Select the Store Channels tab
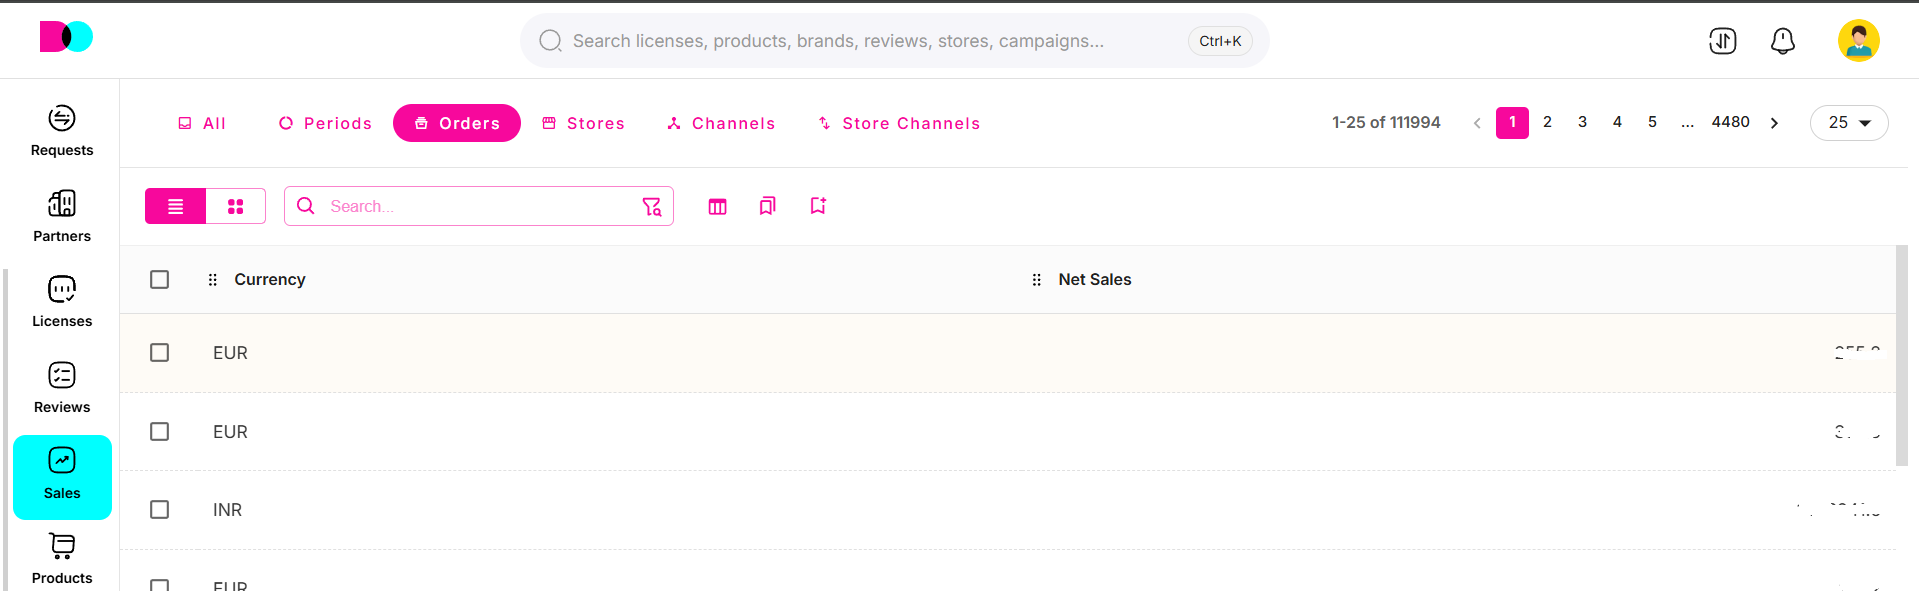This screenshot has width=1919, height=591. point(899,123)
